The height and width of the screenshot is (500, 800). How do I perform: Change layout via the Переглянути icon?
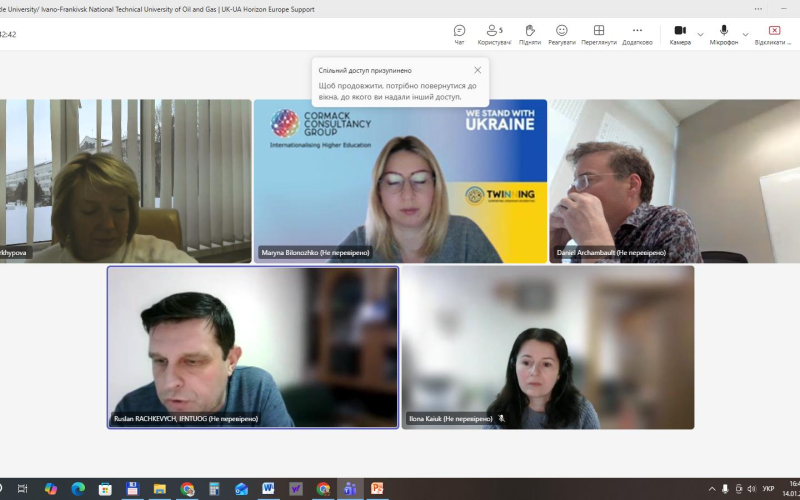point(599,34)
